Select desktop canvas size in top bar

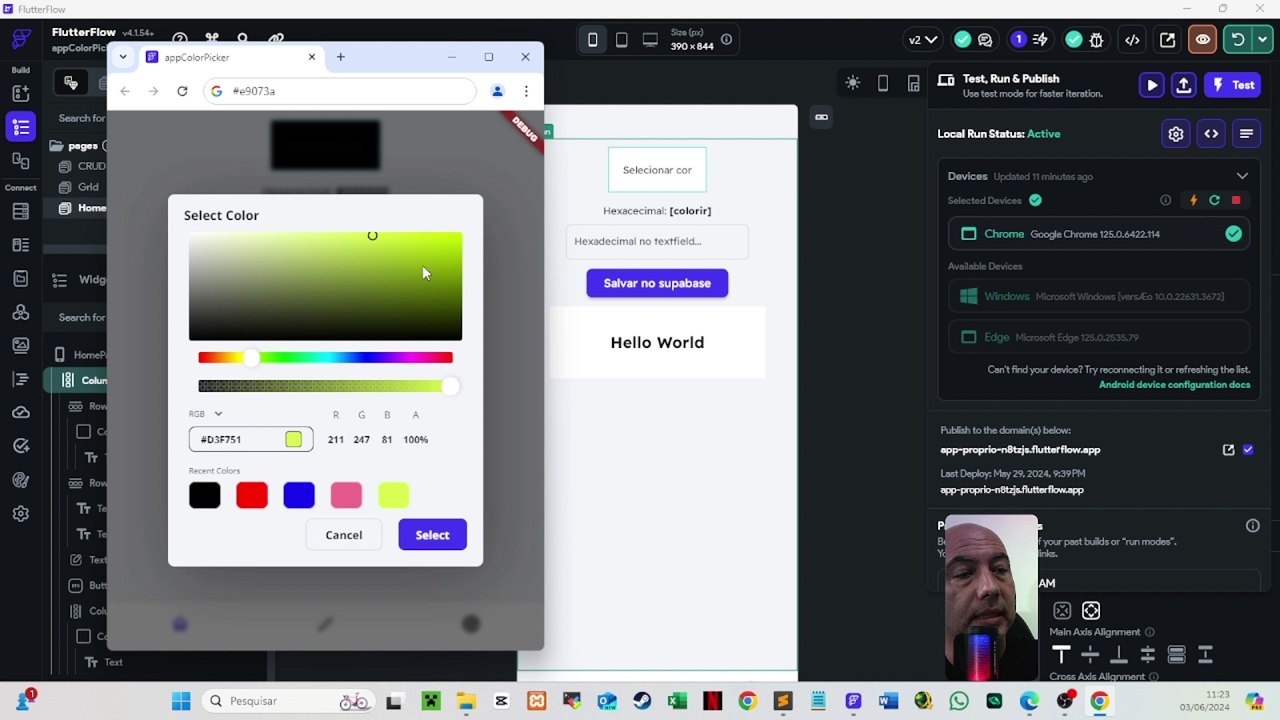650,40
